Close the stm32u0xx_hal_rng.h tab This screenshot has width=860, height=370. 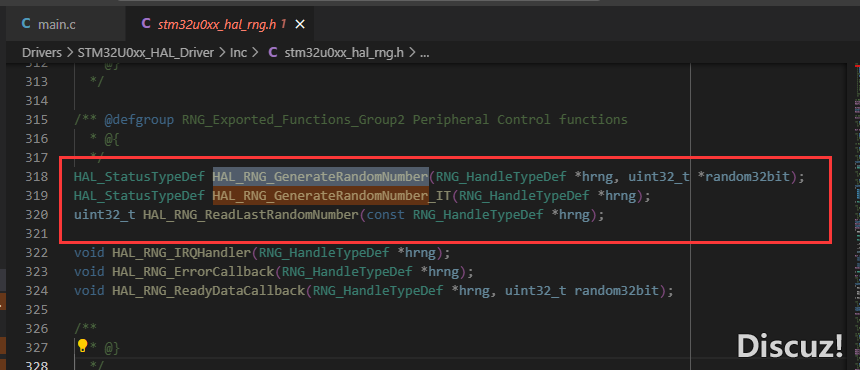tap(300, 24)
